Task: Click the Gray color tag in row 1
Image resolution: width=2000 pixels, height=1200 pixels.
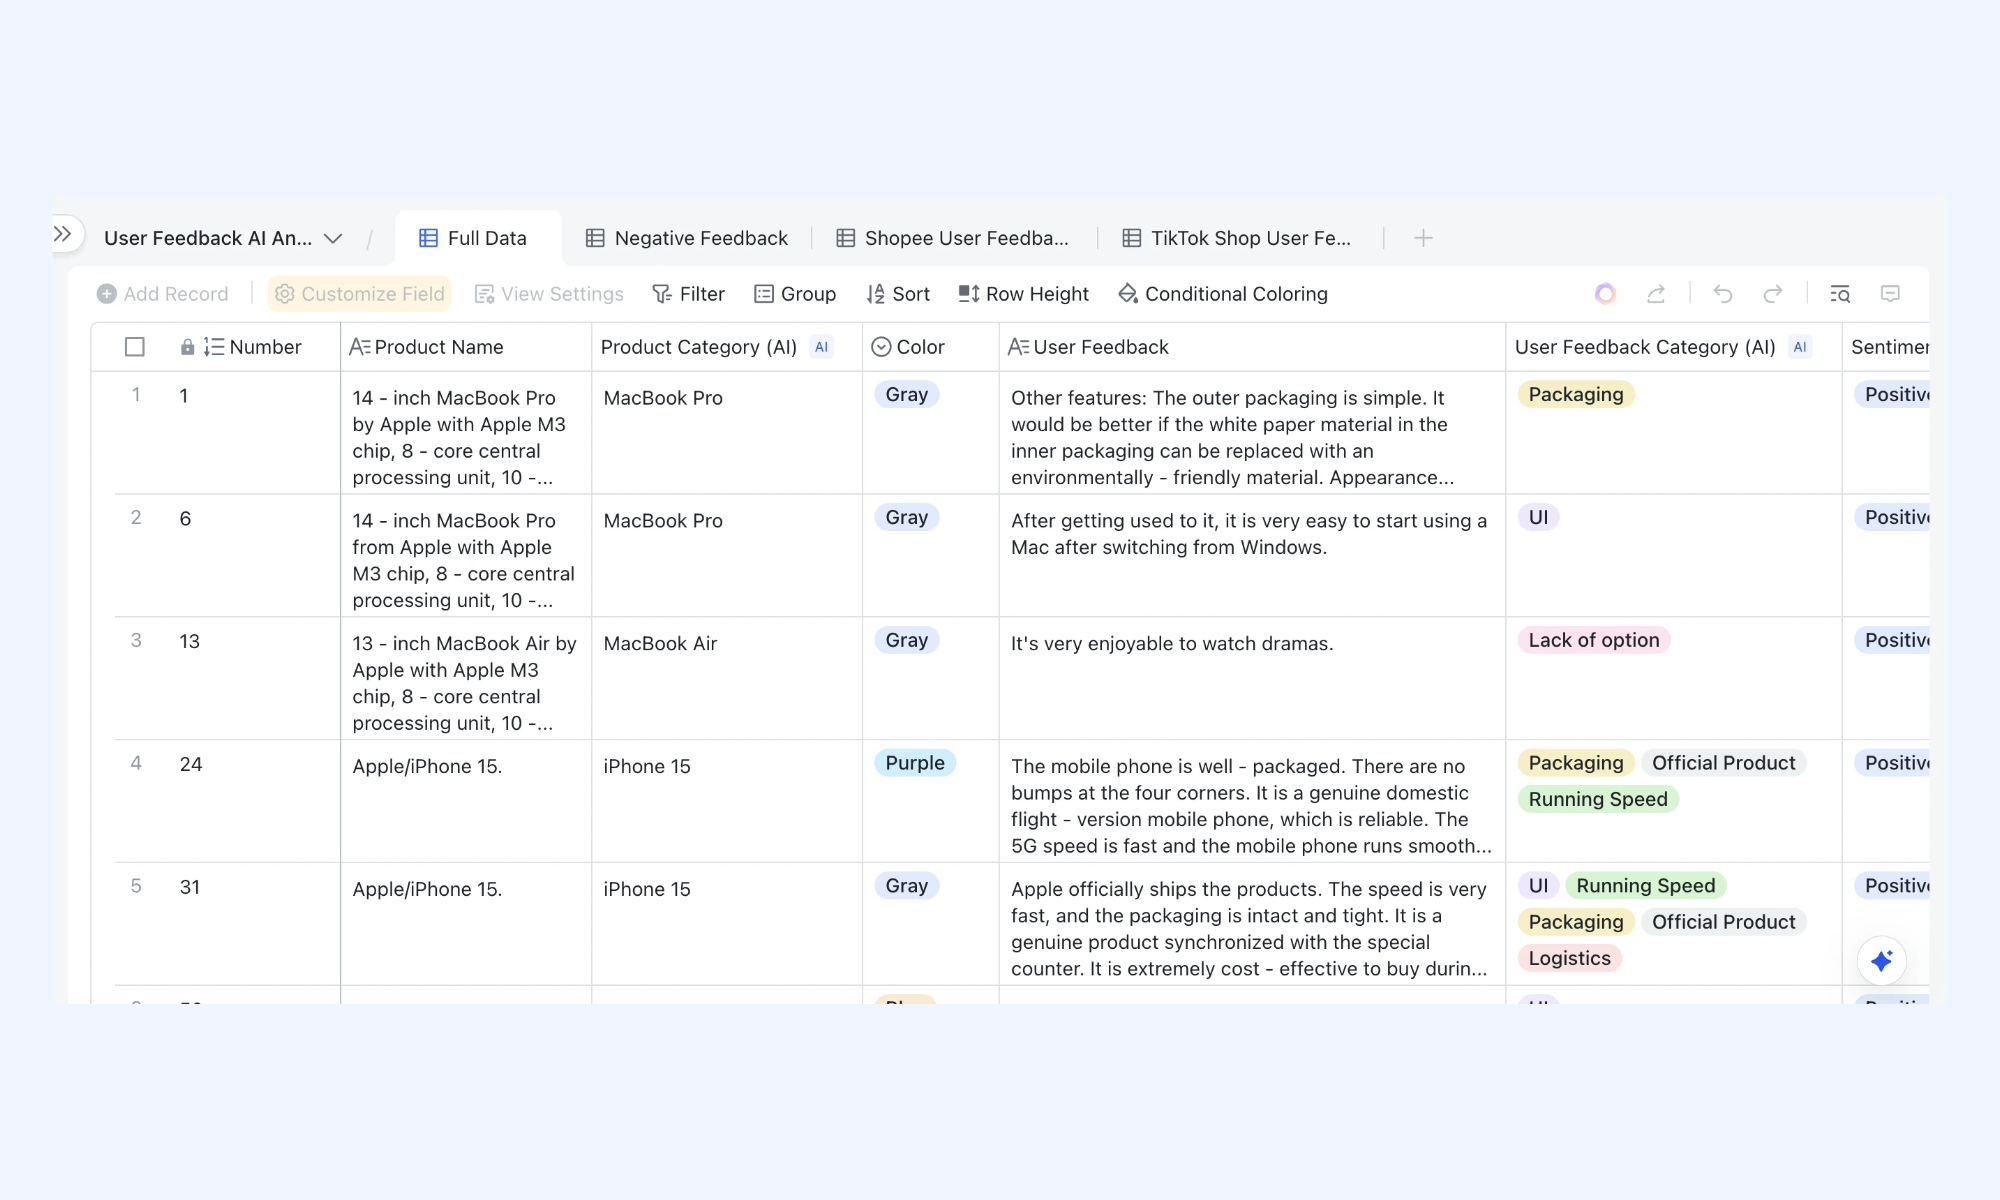Action: pyautogui.click(x=907, y=395)
